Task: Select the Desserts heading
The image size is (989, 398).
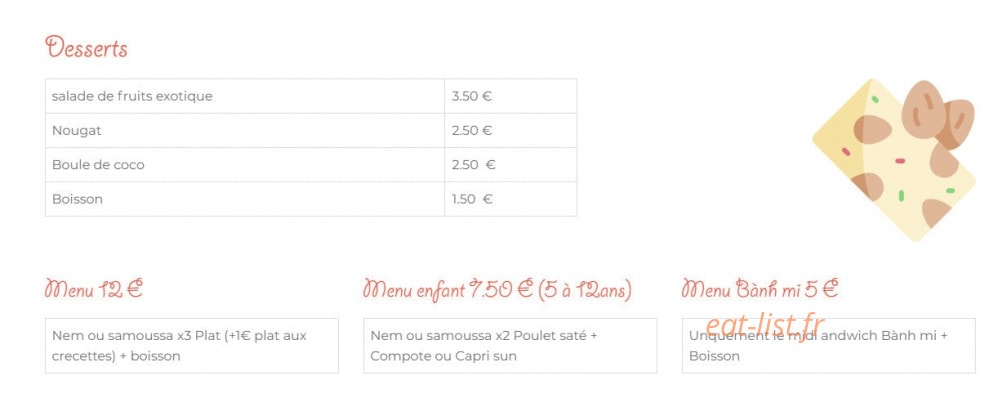Action: point(86,48)
